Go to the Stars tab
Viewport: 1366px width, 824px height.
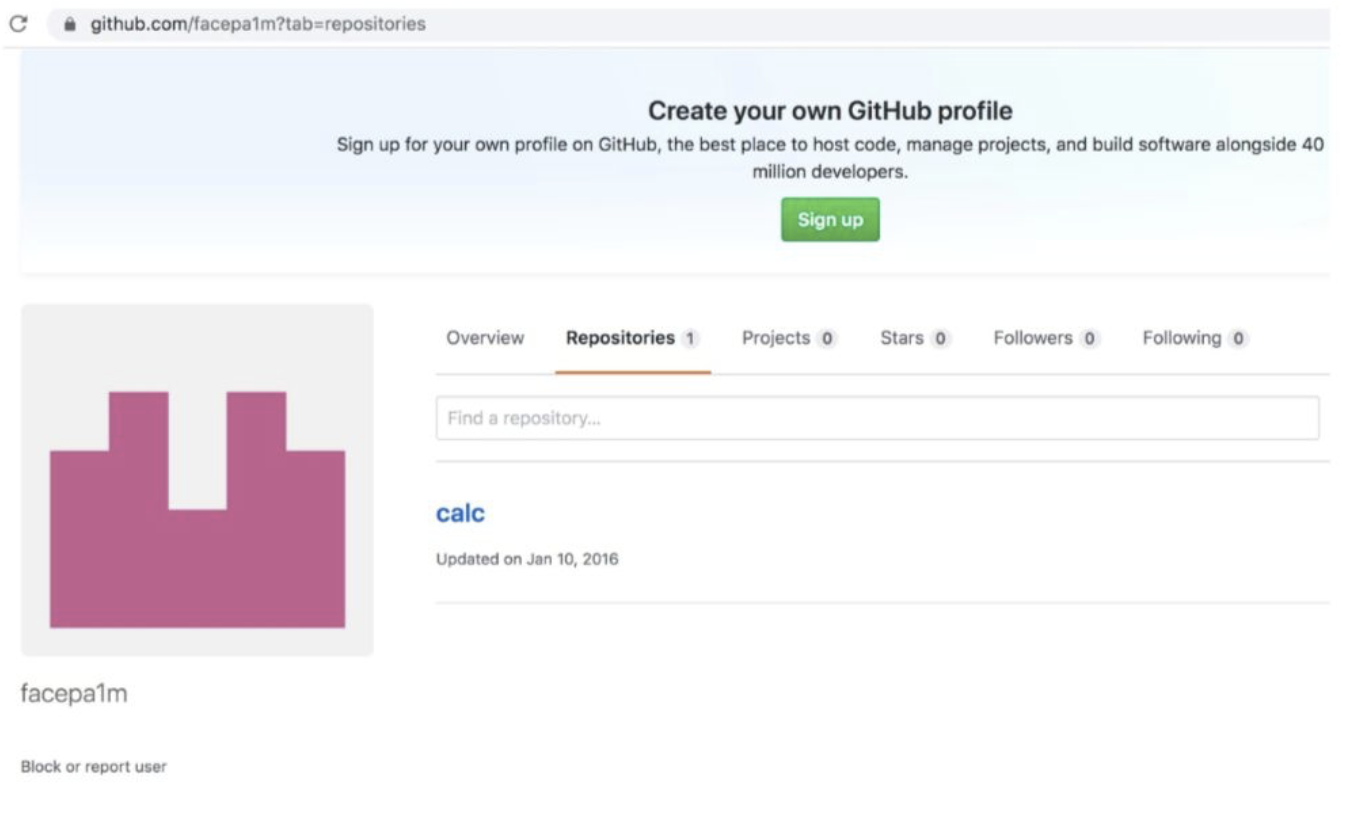tap(902, 338)
